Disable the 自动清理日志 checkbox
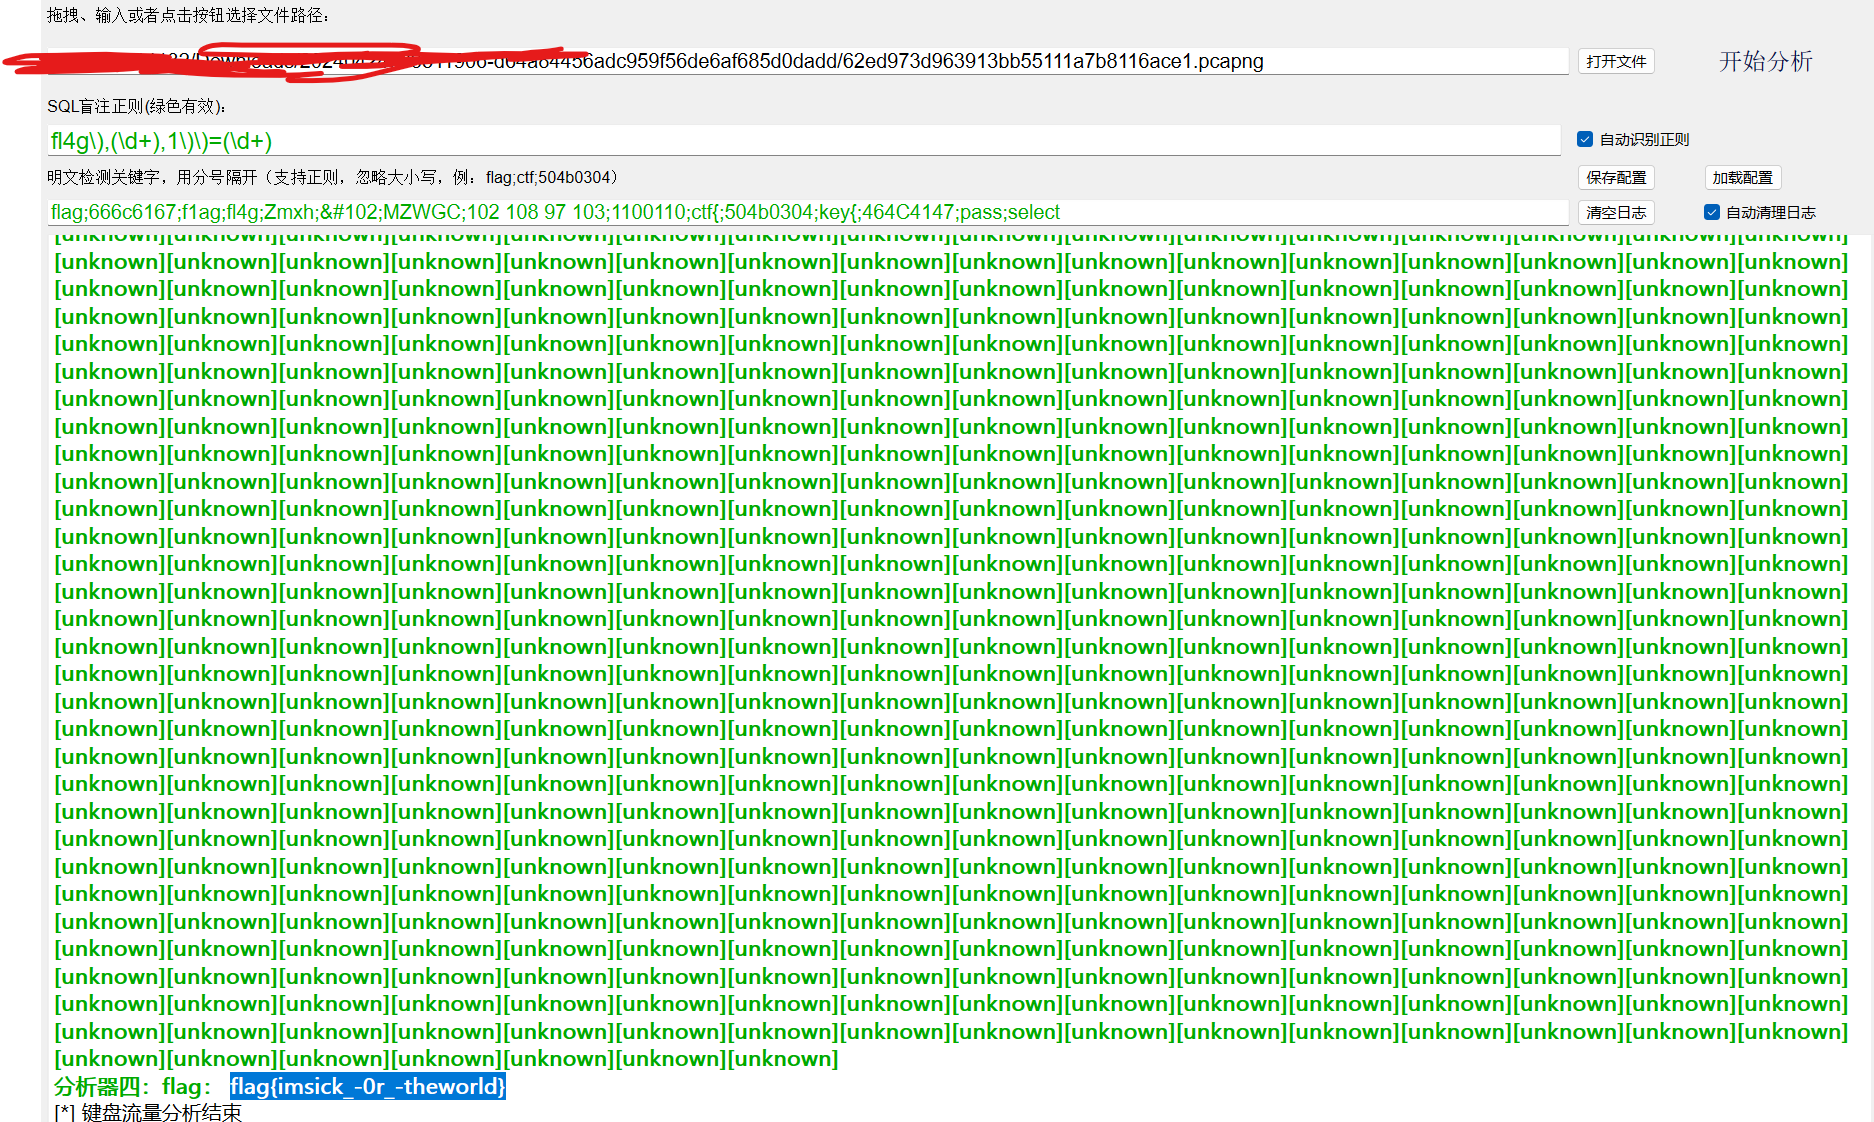This screenshot has width=1874, height=1122. click(x=1712, y=212)
